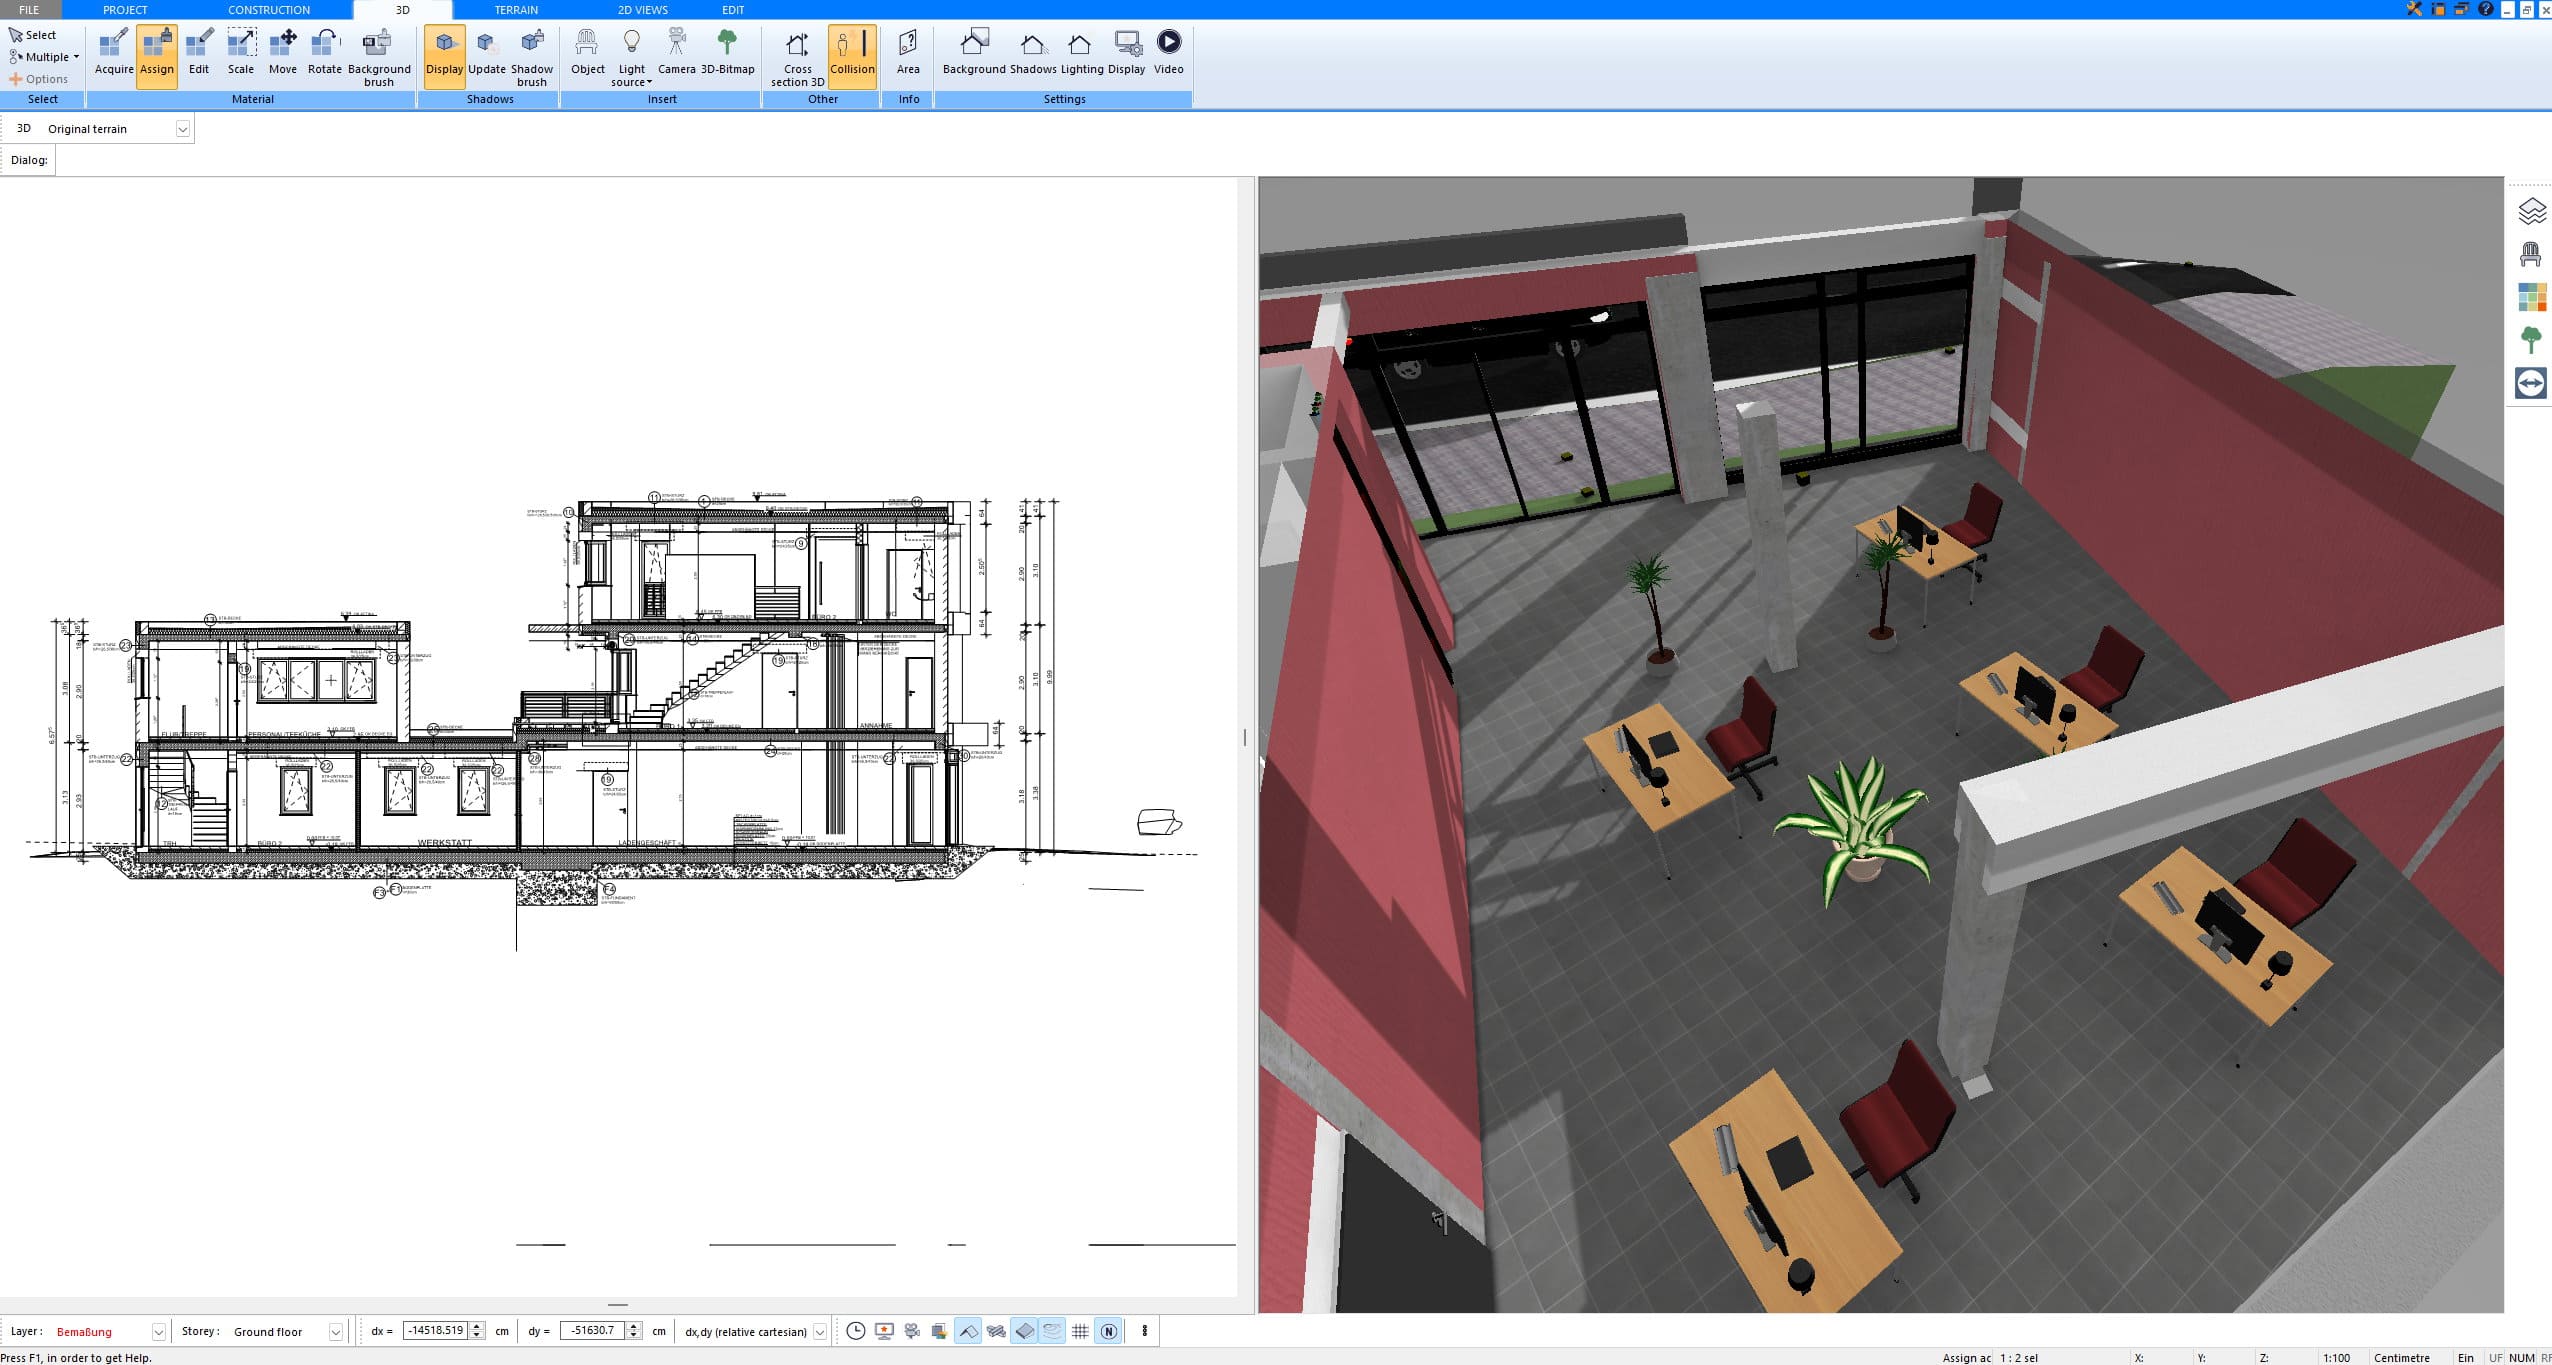The width and height of the screenshot is (2552, 1365).
Task: Open Cross section 3D tool
Action: [797, 58]
